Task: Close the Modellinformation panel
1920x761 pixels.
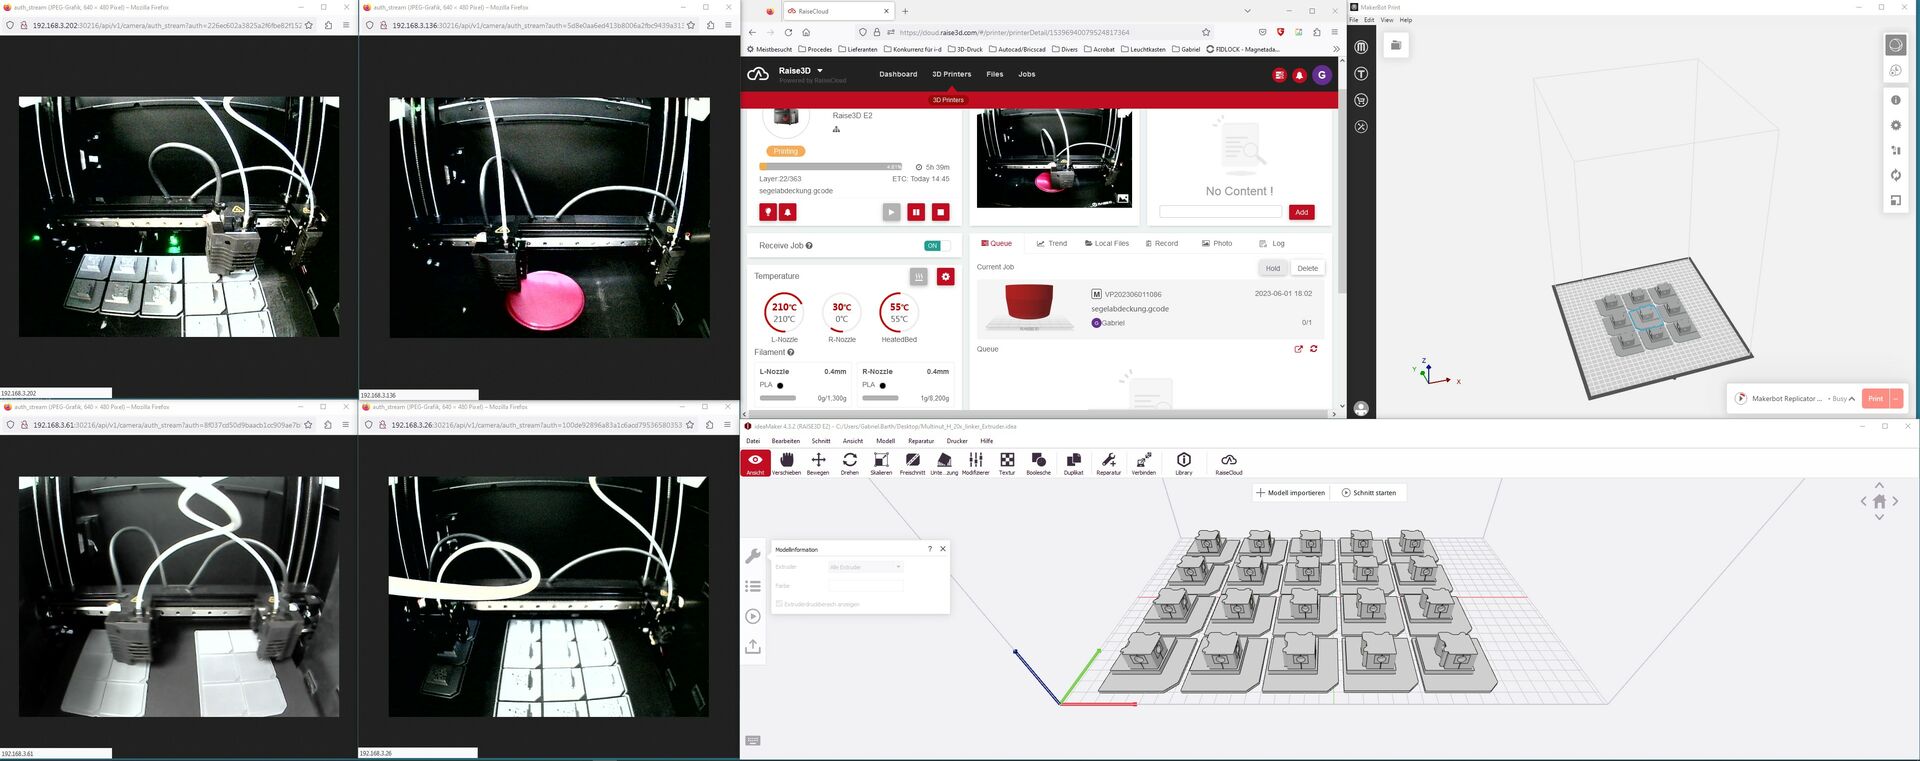Action: pos(943,549)
